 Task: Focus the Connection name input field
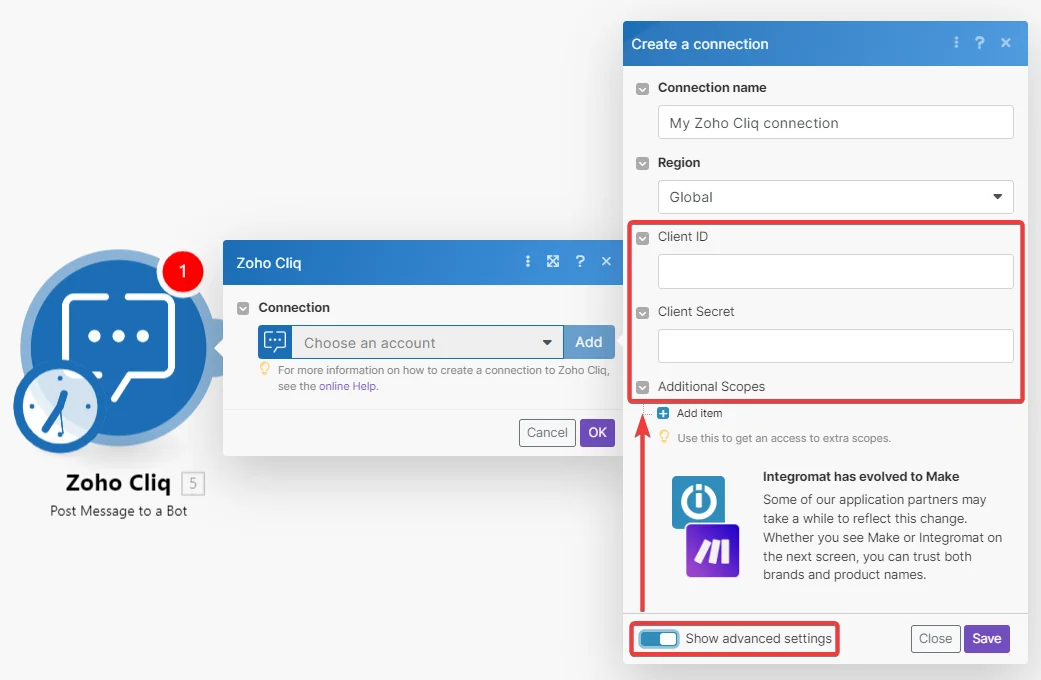click(835, 122)
